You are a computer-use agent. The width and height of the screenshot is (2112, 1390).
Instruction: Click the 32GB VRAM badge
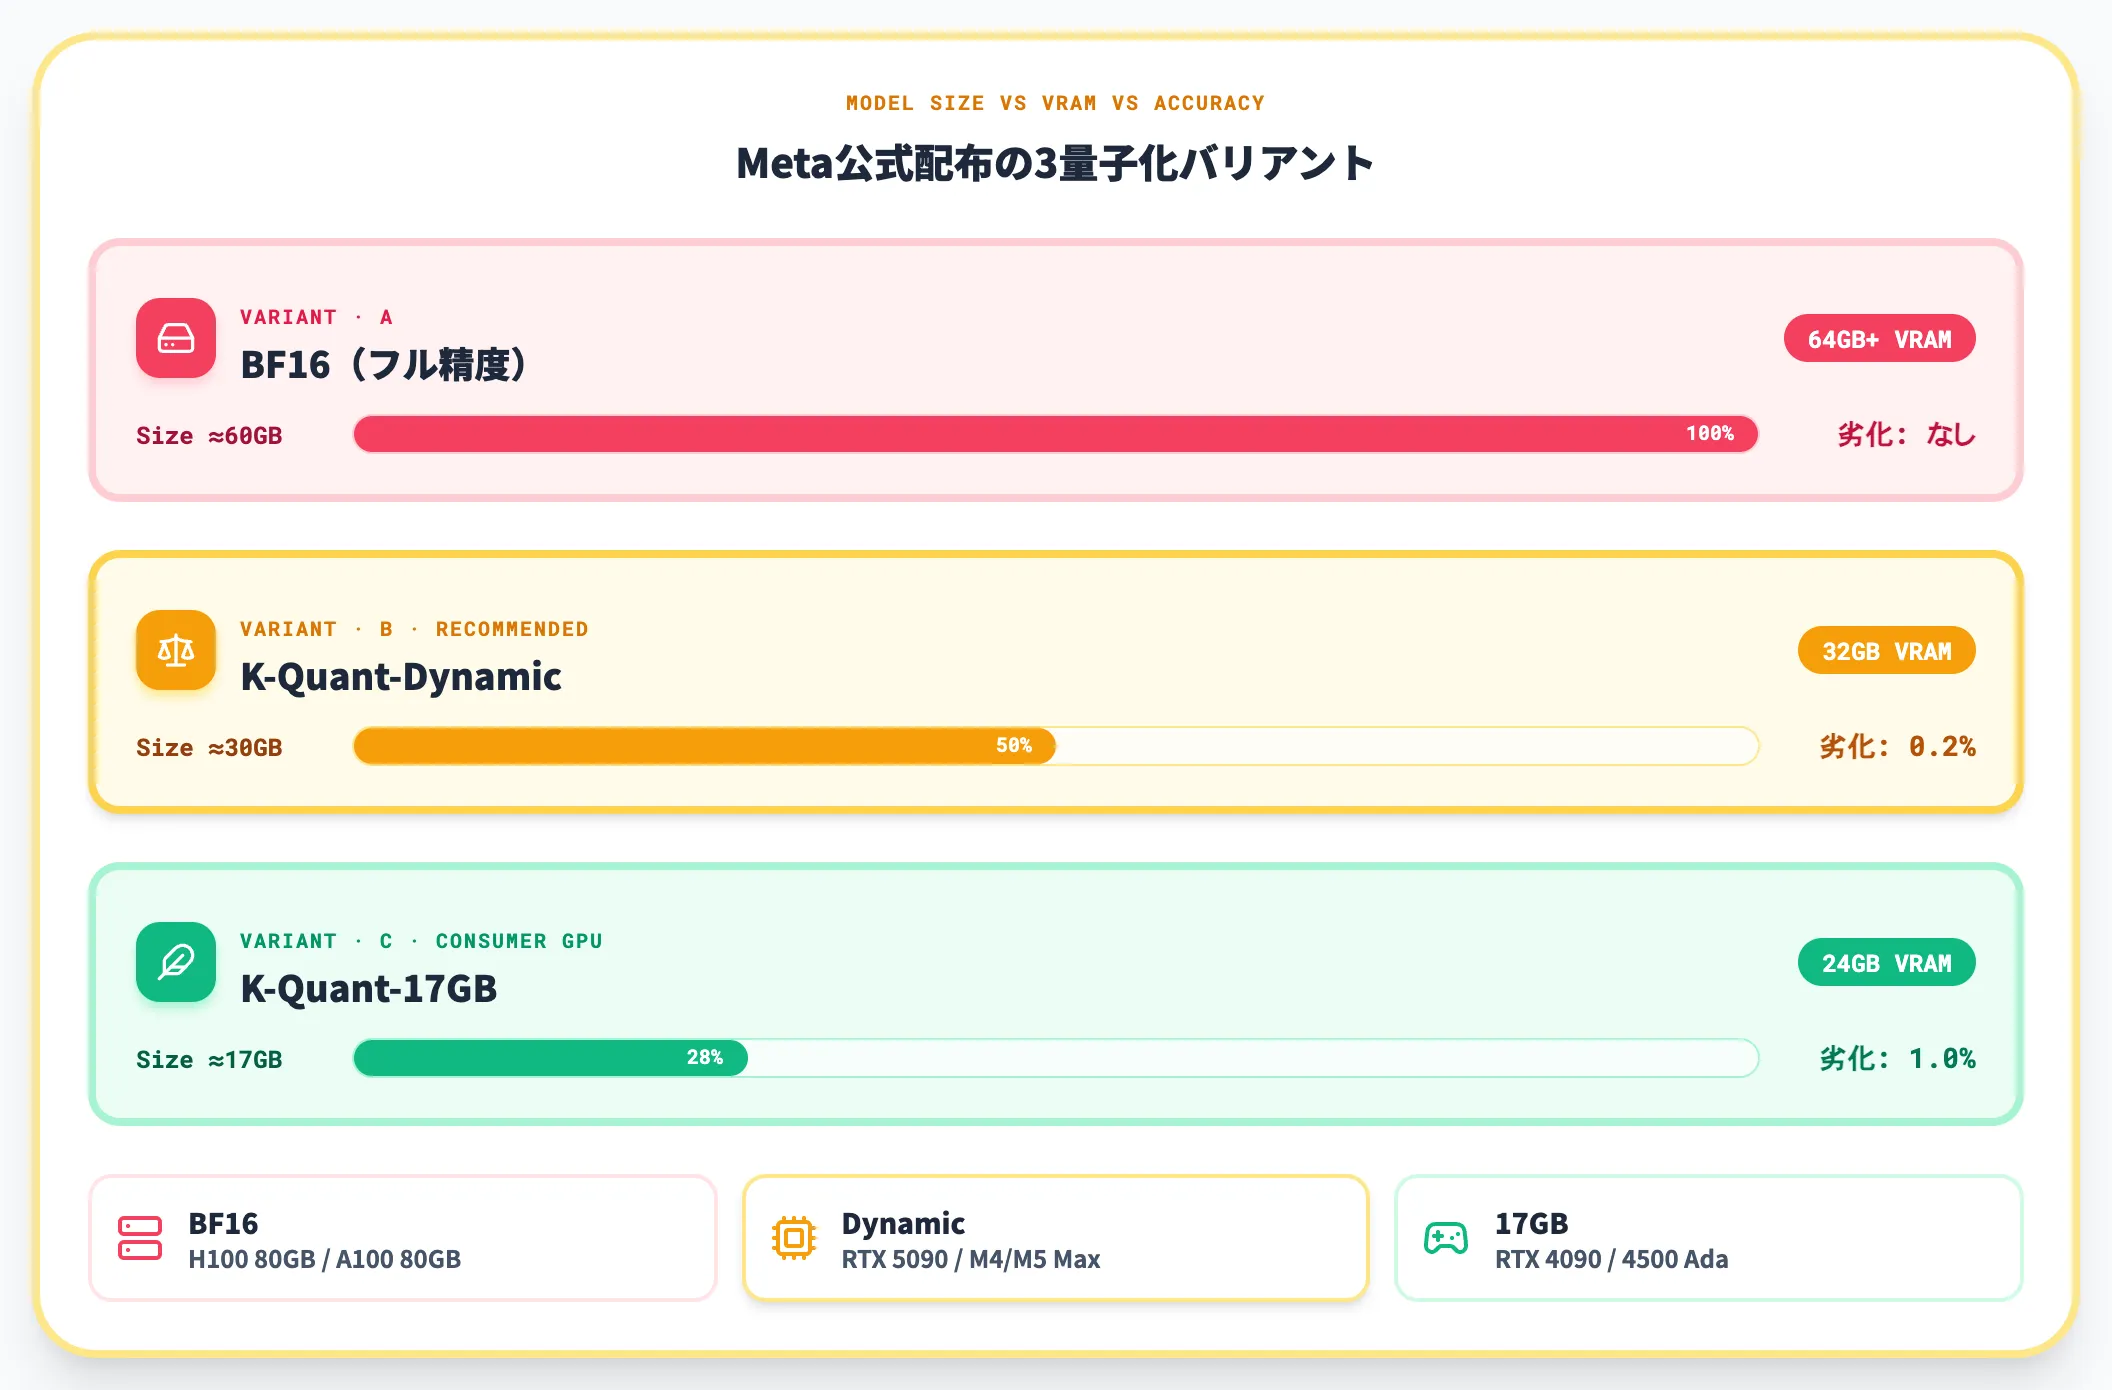click(x=1887, y=651)
